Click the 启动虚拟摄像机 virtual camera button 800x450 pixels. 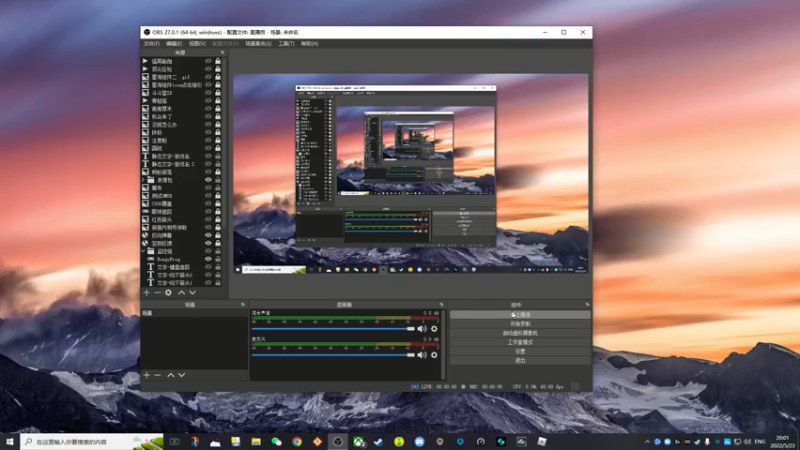(520, 333)
